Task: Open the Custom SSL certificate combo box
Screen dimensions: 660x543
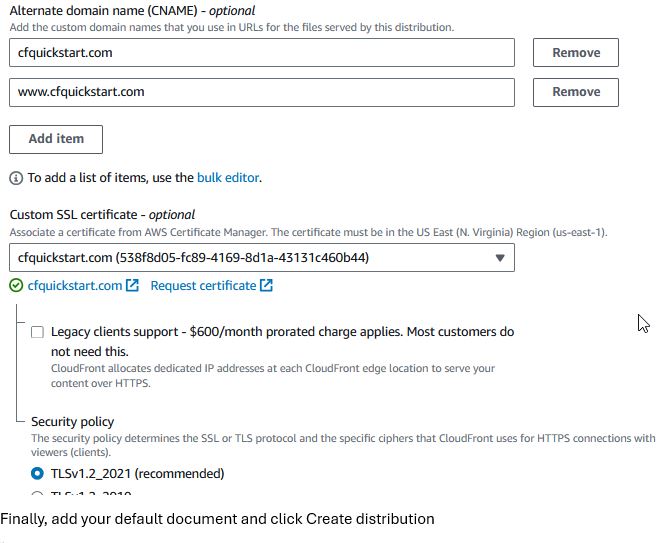Action: [x=262, y=258]
